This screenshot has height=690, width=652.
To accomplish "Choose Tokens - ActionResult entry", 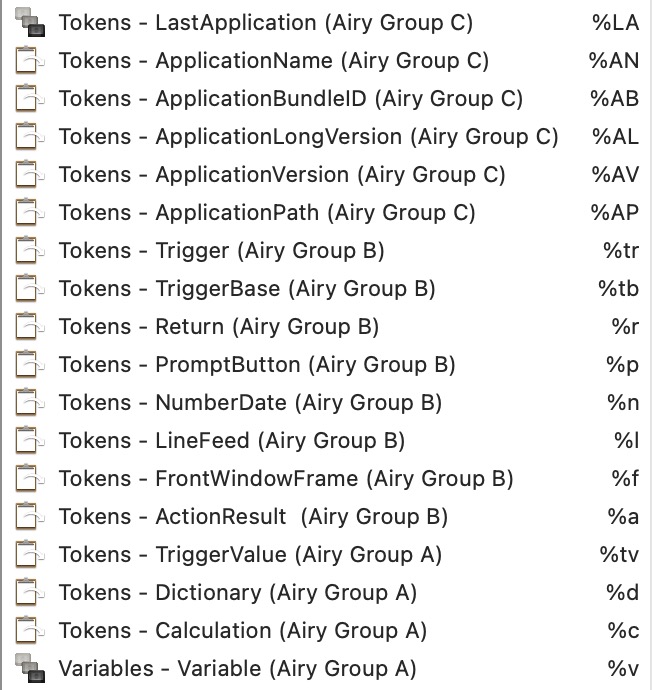I will 252,517.
